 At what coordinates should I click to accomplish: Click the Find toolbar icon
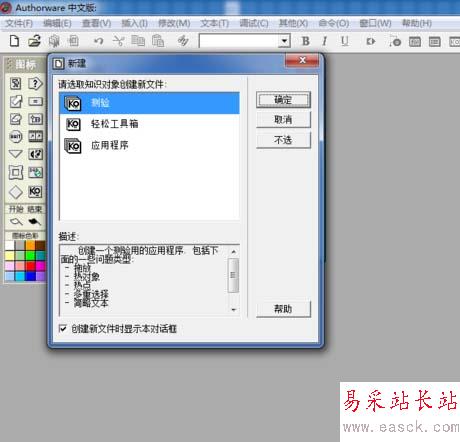(183, 41)
